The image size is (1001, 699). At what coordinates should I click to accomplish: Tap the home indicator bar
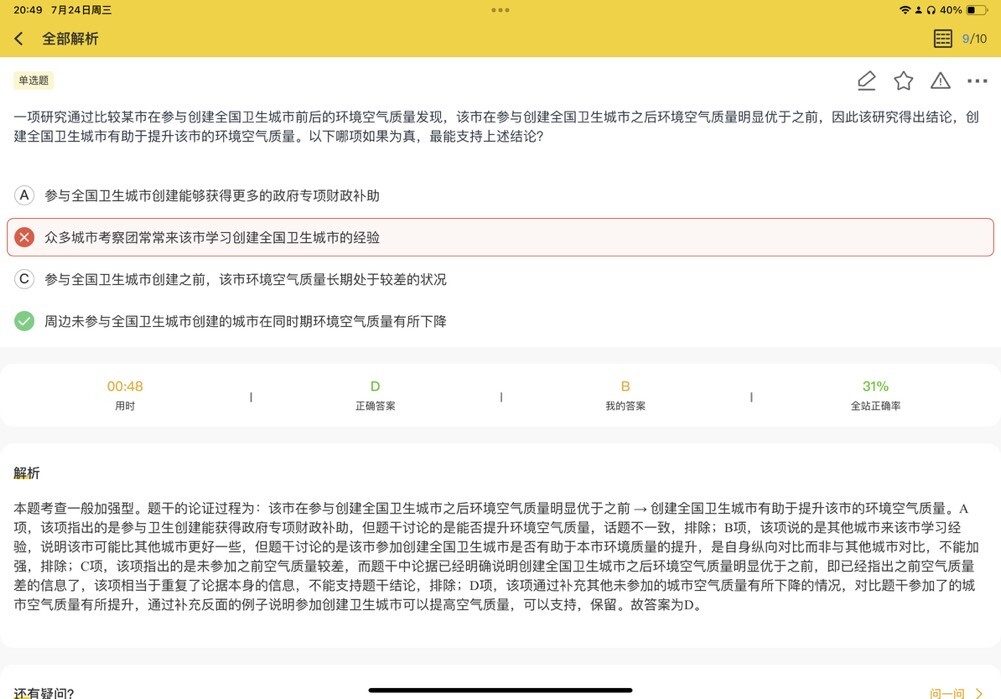500,690
